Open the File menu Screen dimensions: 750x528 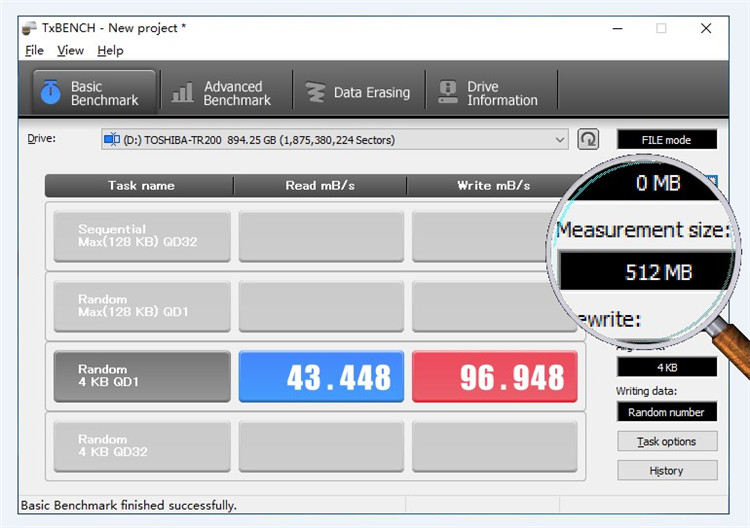[x=34, y=50]
